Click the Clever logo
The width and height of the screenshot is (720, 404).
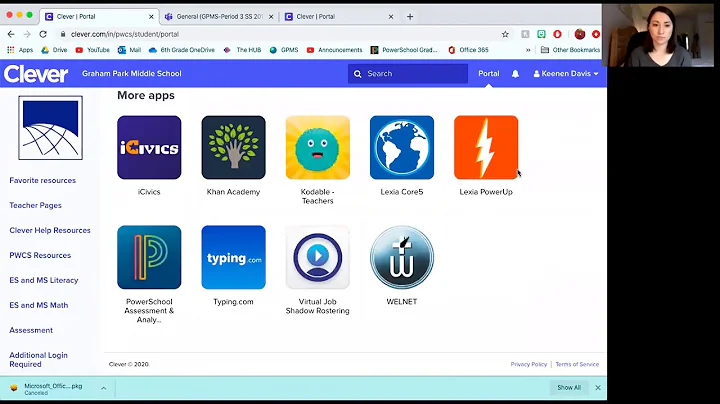(36, 73)
